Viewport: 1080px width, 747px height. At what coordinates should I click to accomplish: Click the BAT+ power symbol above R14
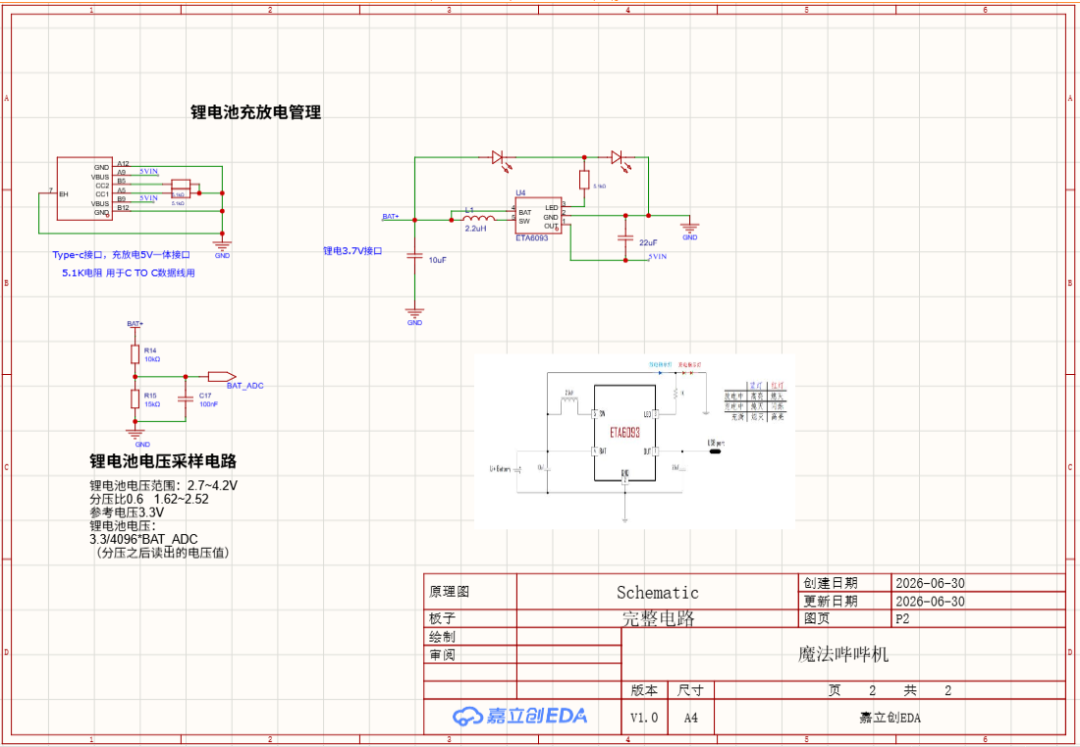tap(135, 325)
